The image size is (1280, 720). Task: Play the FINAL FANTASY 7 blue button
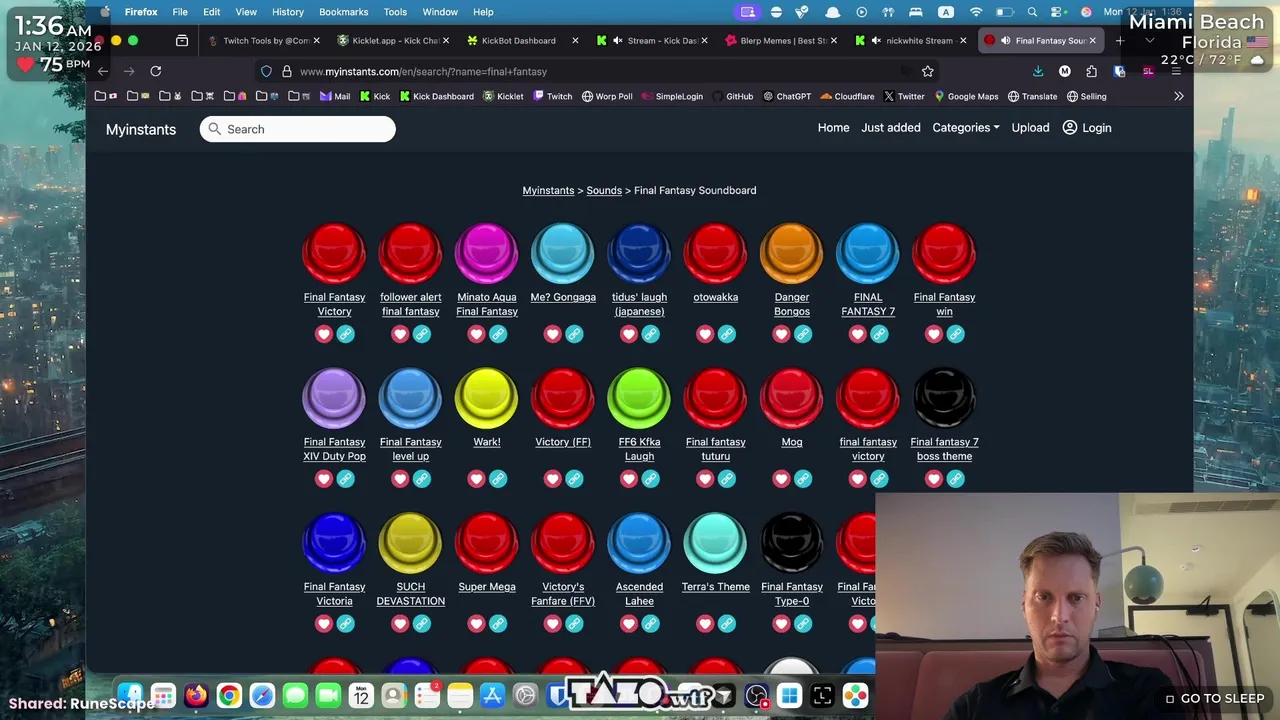click(x=868, y=254)
